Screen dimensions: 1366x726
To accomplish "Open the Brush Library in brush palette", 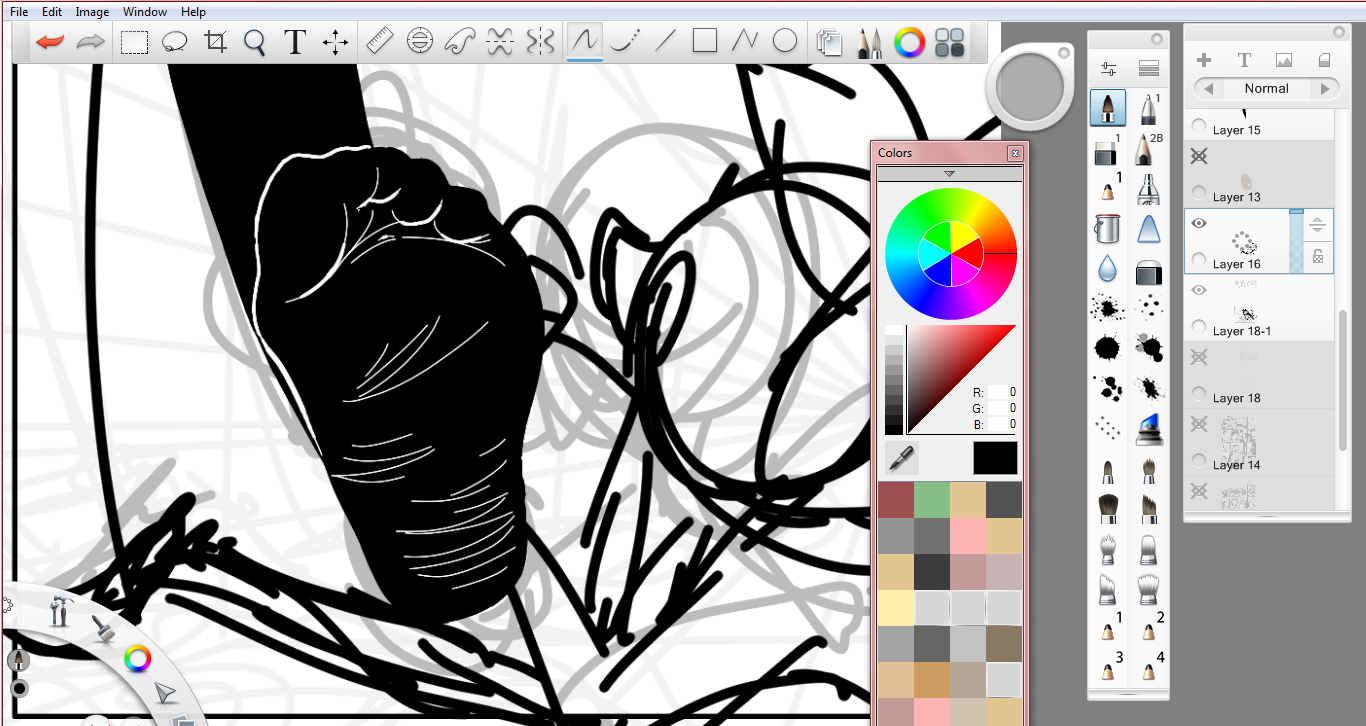I will 1149,69.
